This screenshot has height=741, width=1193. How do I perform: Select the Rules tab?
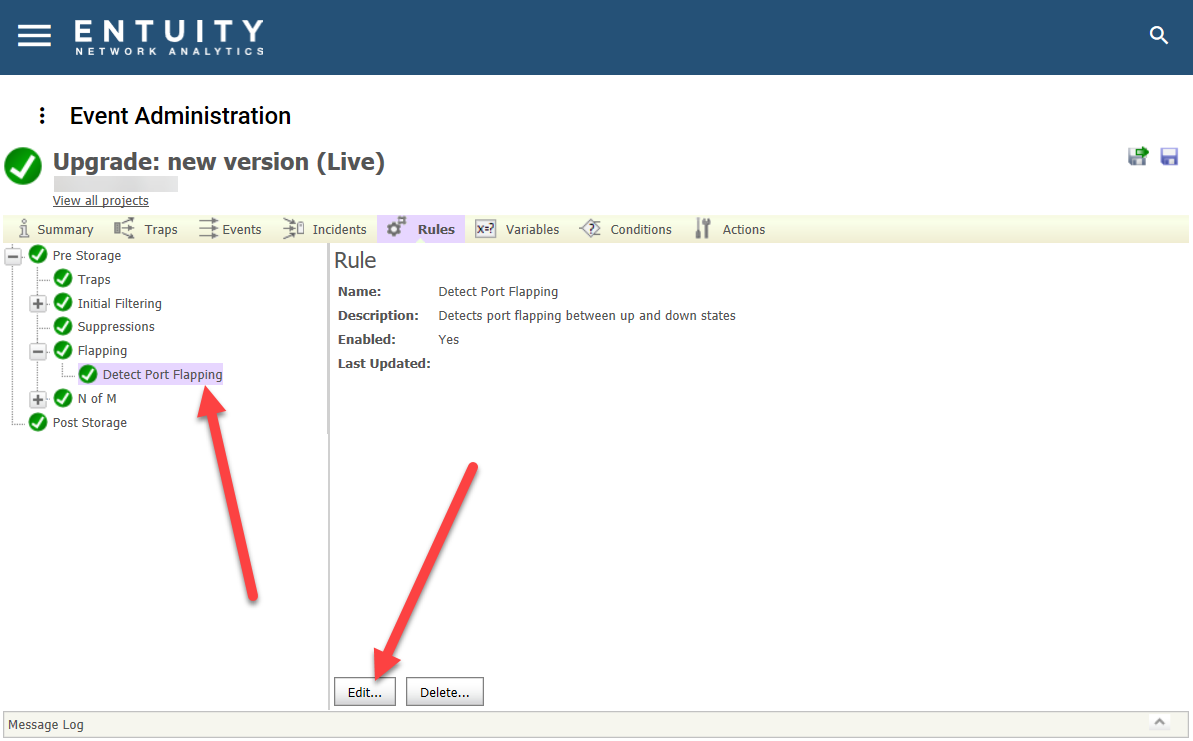[421, 229]
